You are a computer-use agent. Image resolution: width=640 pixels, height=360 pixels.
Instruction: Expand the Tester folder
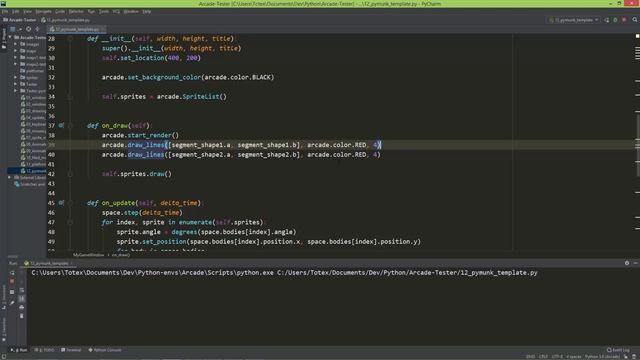click(16, 84)
